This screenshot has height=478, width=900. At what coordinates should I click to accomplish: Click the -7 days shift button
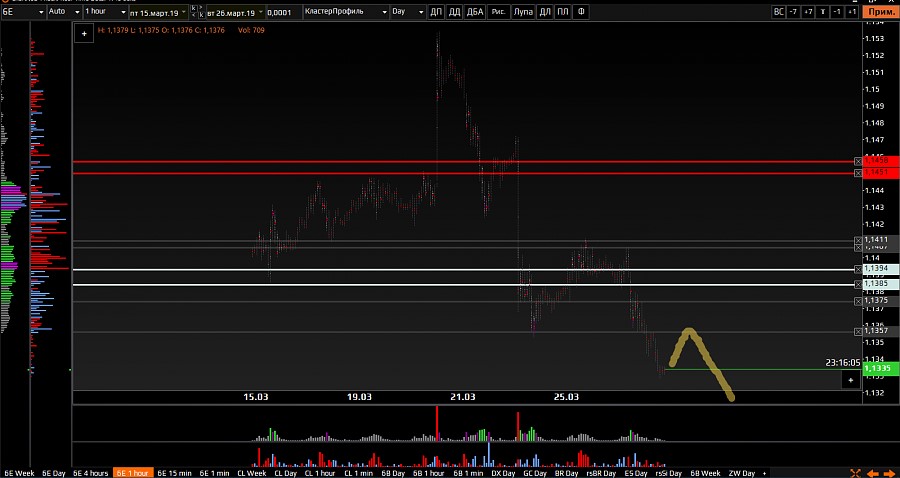pyautogui.click(x=793, y=12)
